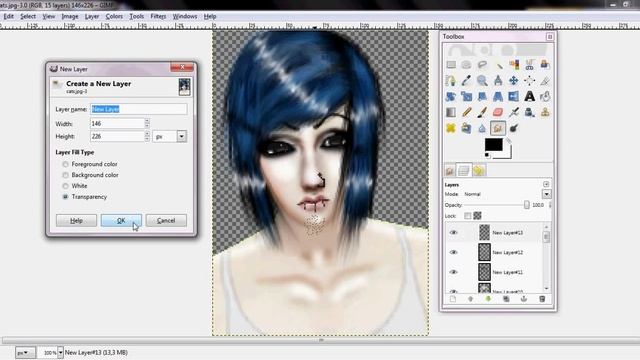Open the px unit dropdown in New Layer dialog
640x360 pixels.
(182, 136)
